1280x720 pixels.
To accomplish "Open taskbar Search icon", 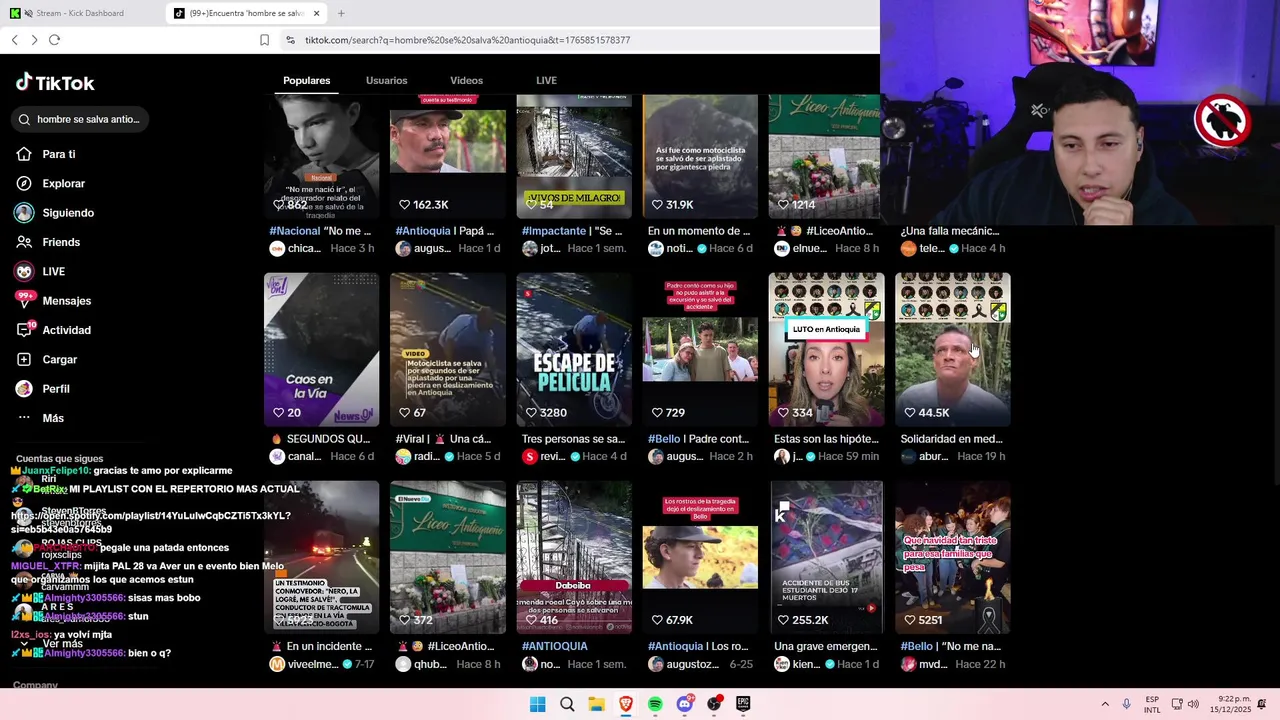I will [x=567, y=704].
